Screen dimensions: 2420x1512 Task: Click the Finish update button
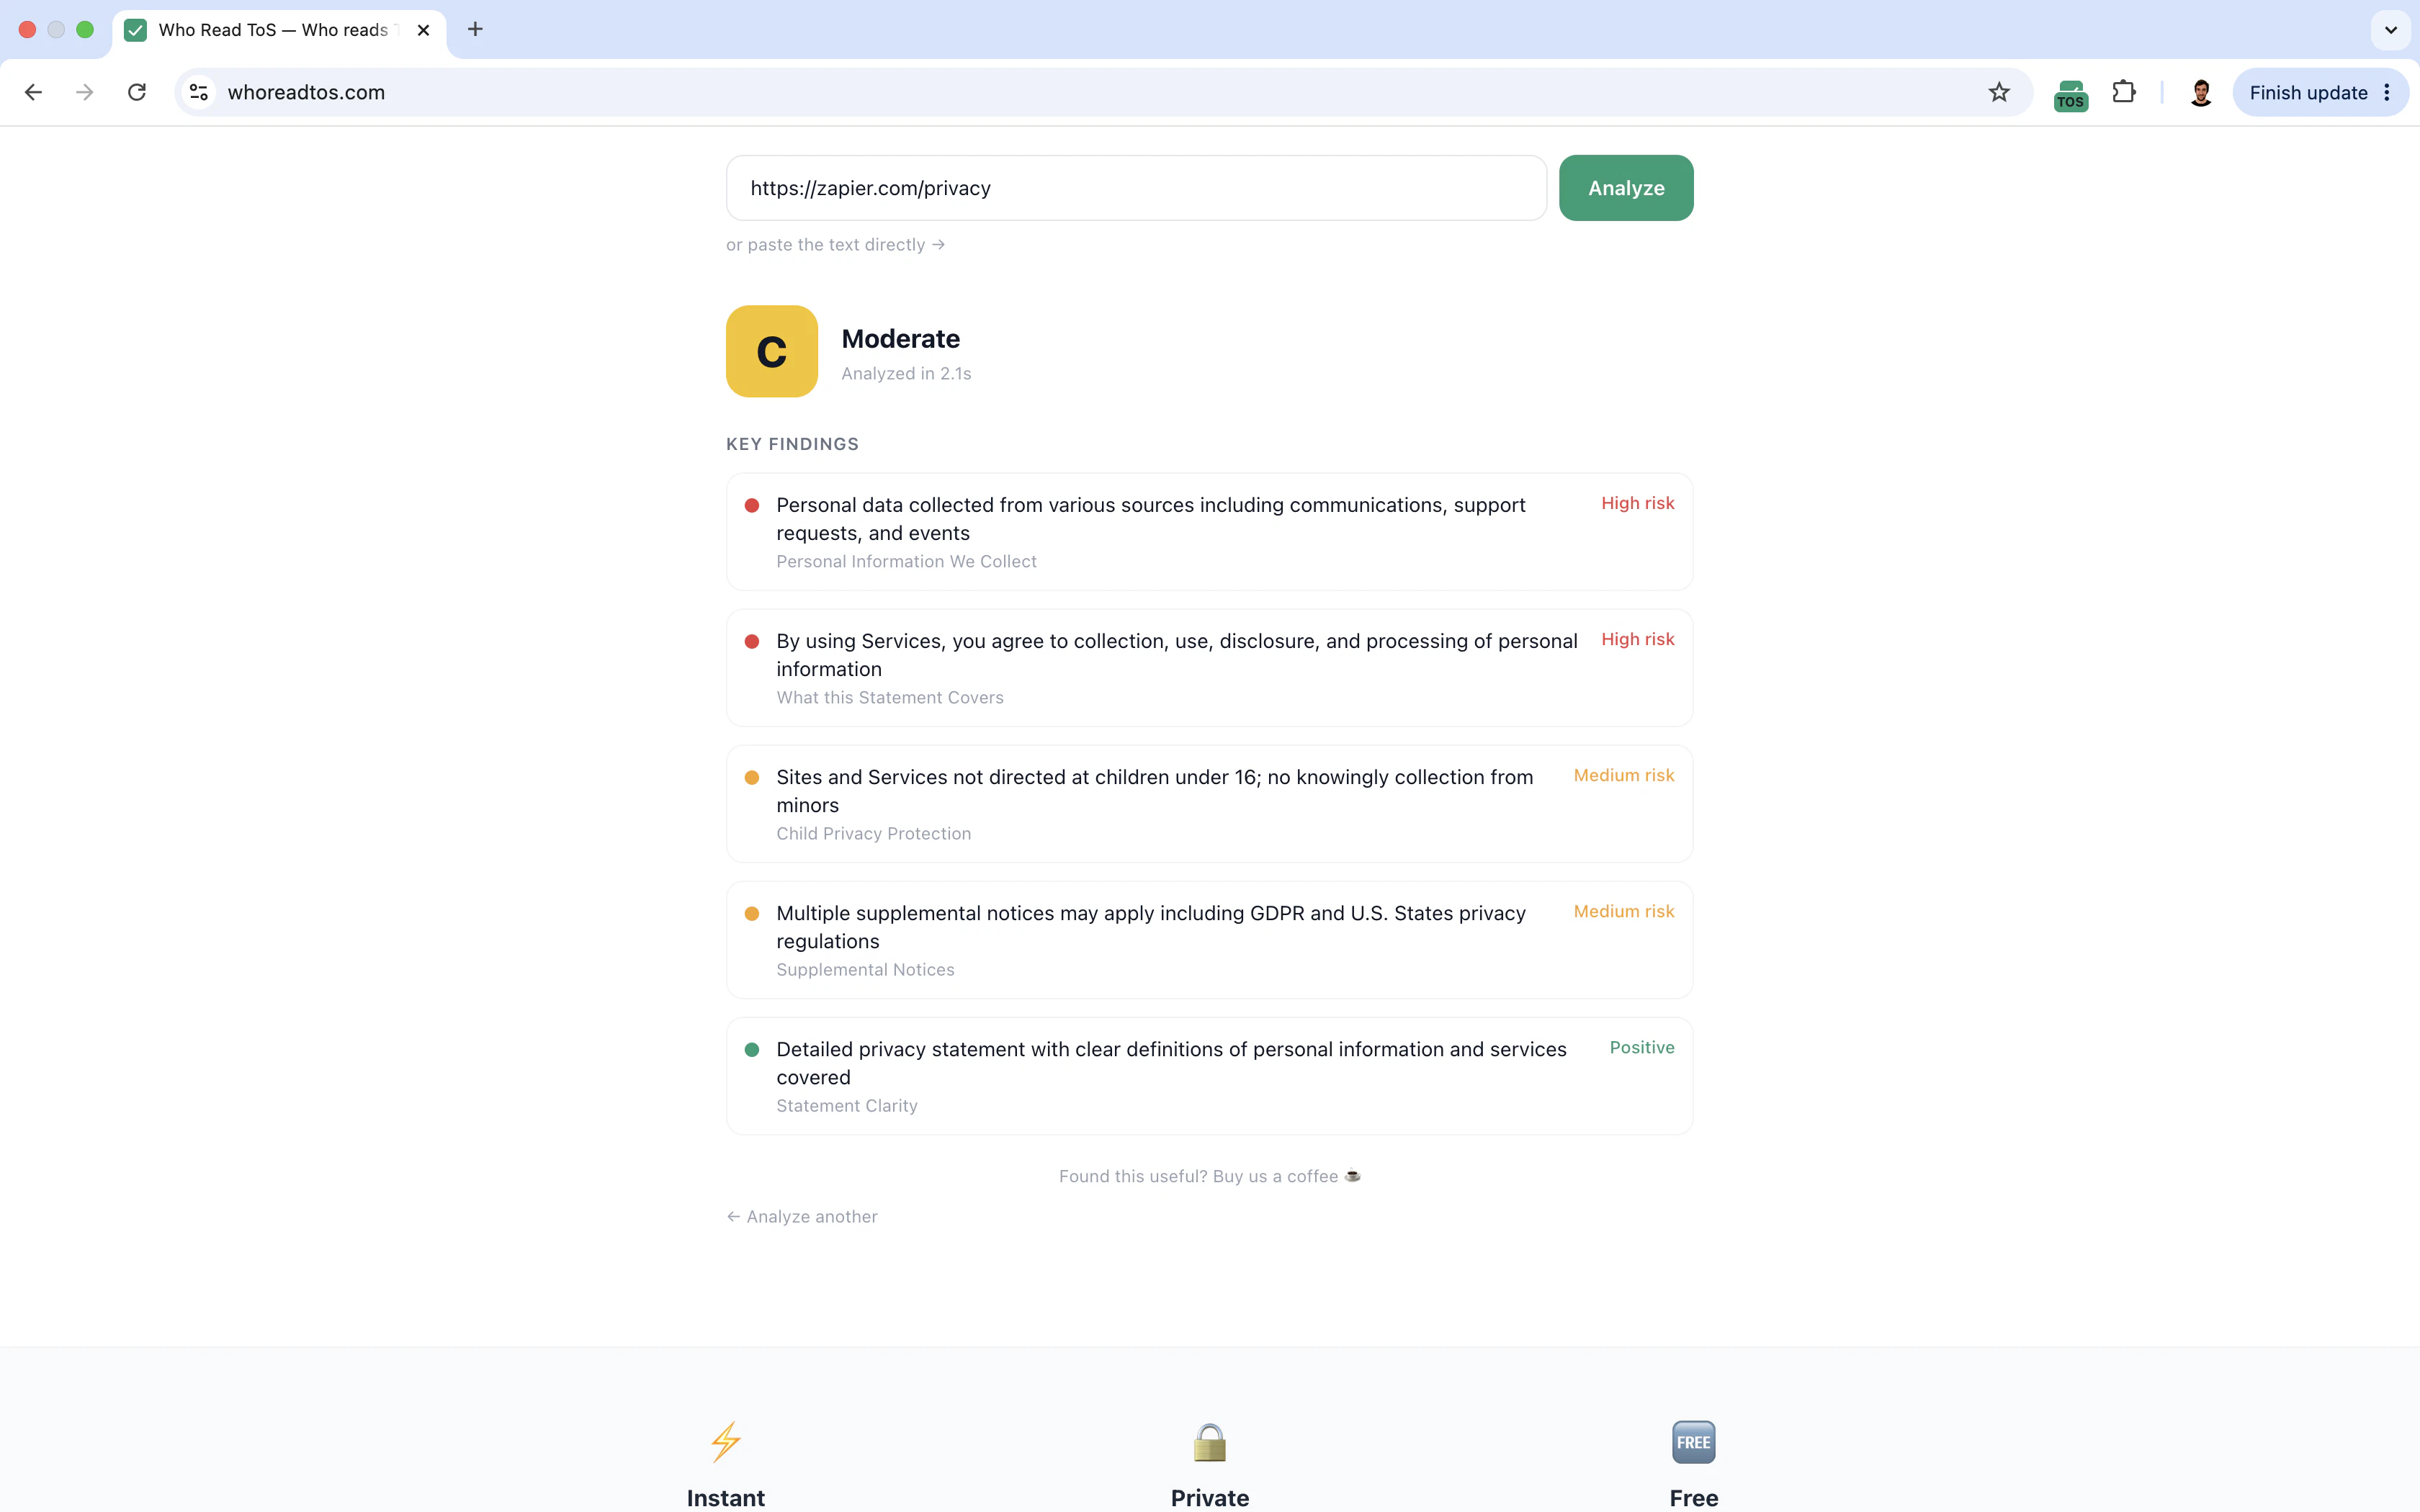coord(2308,92)
